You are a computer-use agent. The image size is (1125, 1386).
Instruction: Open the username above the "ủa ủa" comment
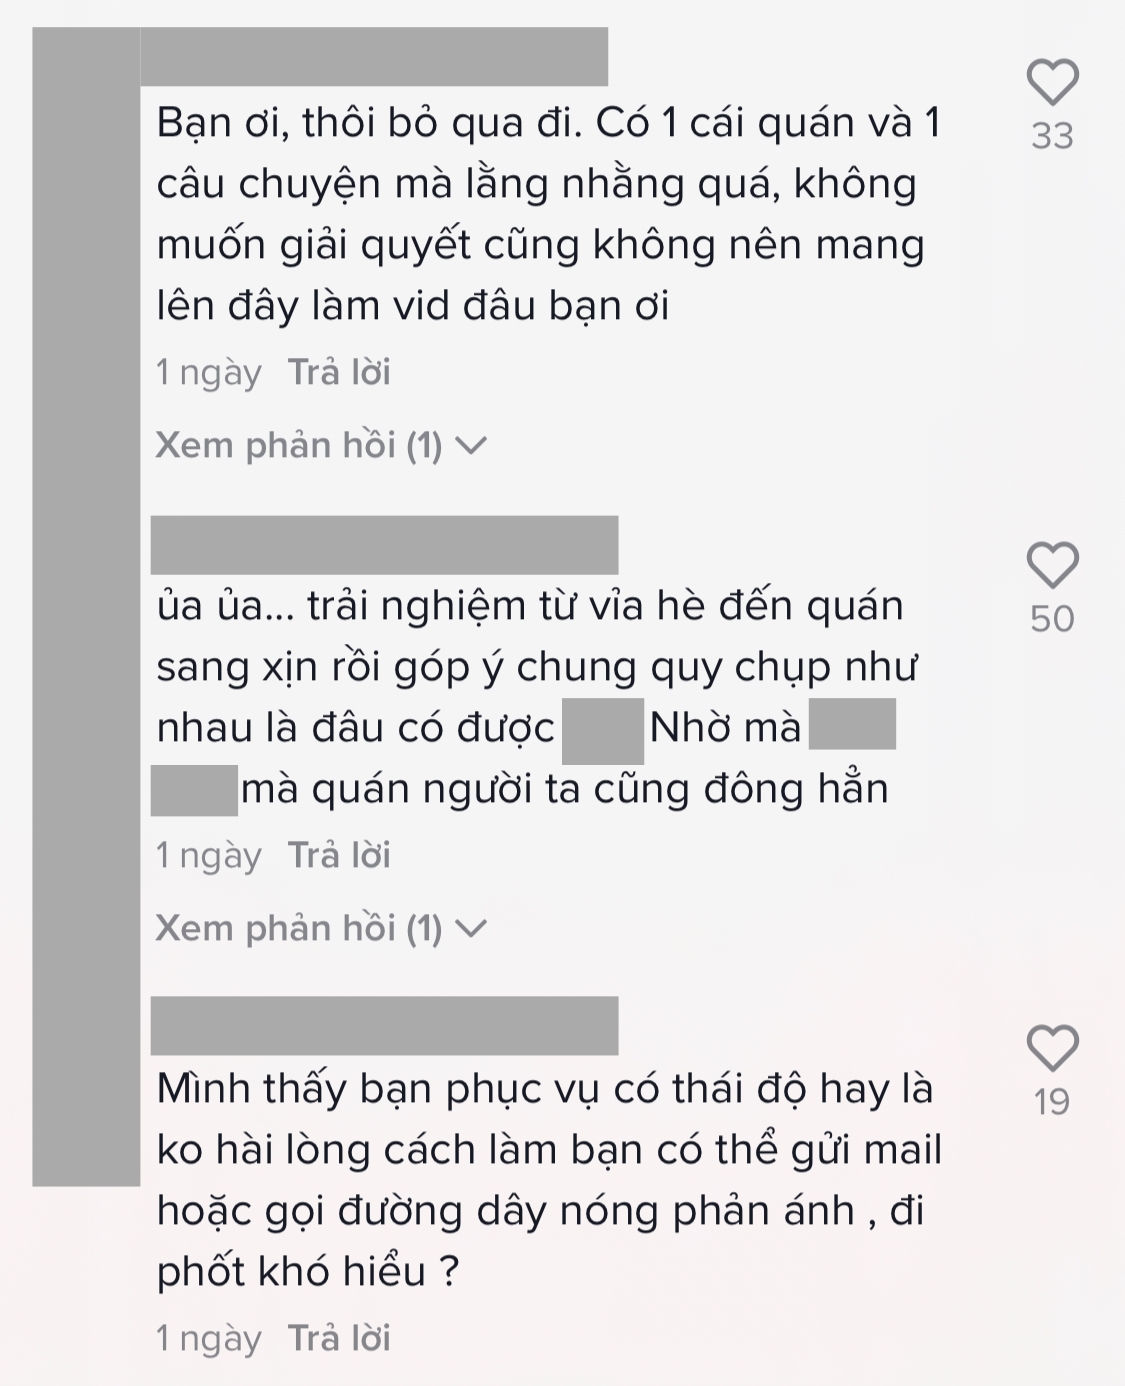384,545
